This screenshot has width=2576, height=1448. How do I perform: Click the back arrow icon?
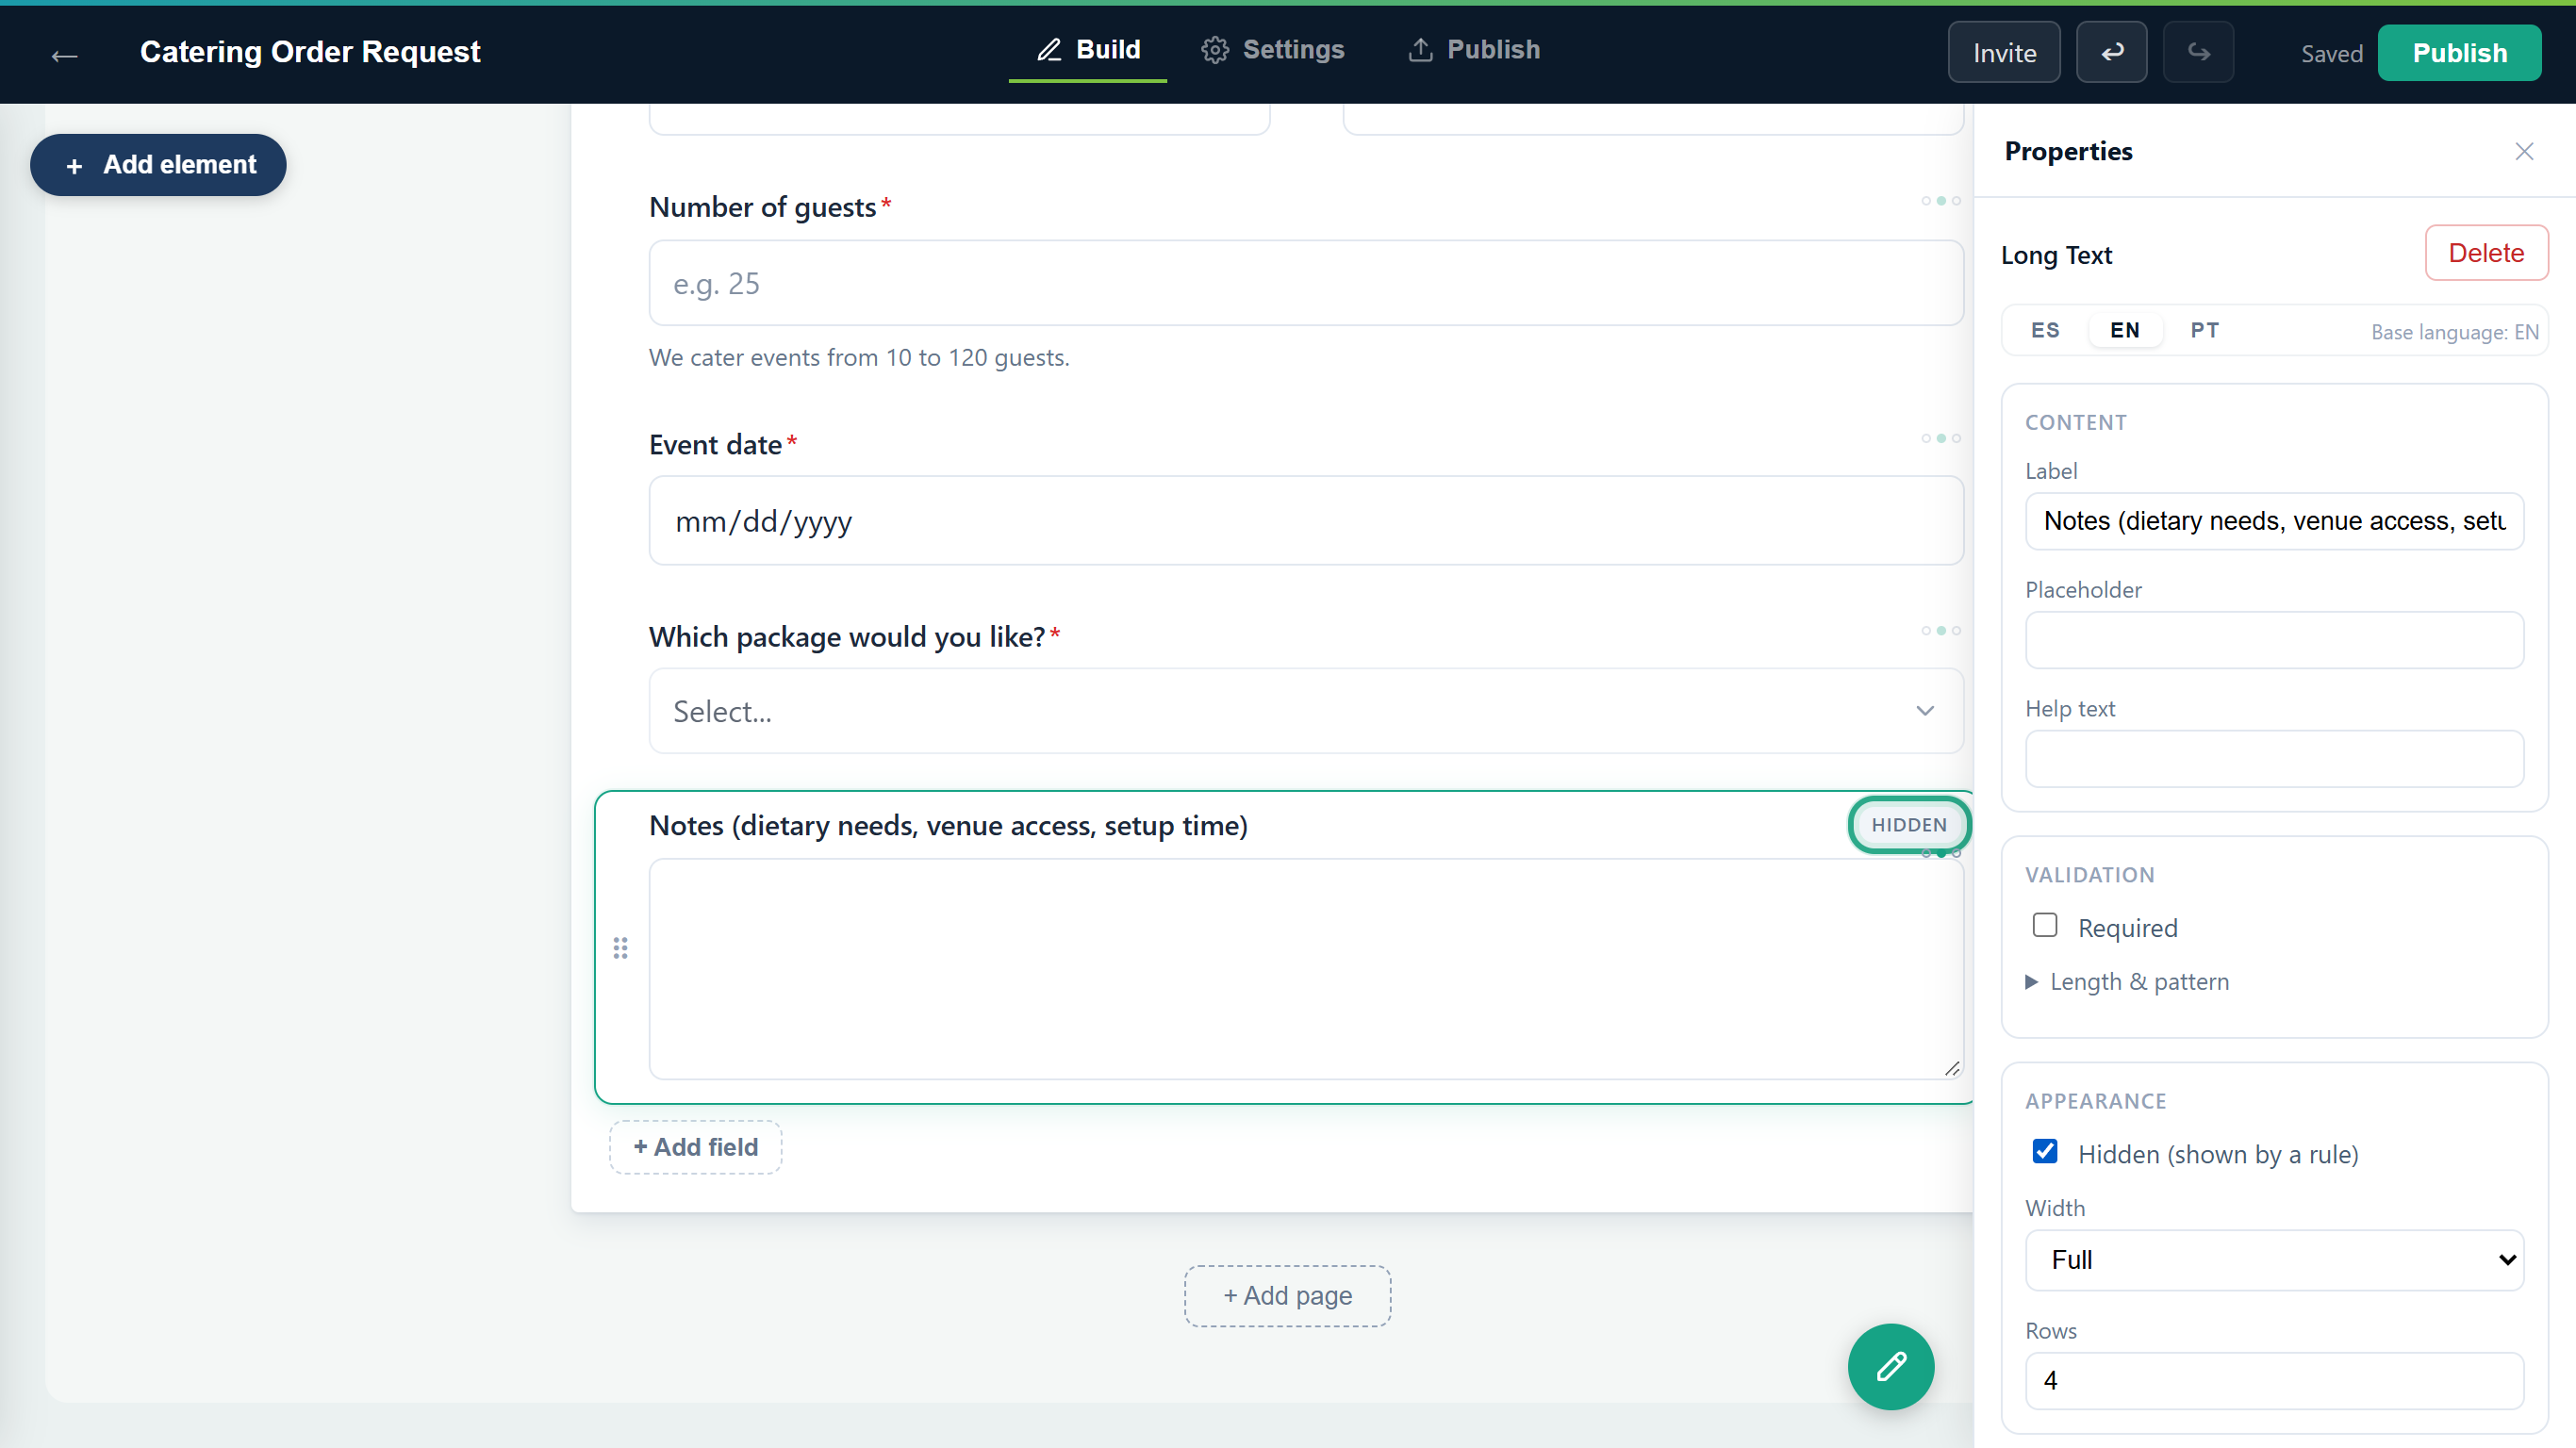[x=64, y=55]
